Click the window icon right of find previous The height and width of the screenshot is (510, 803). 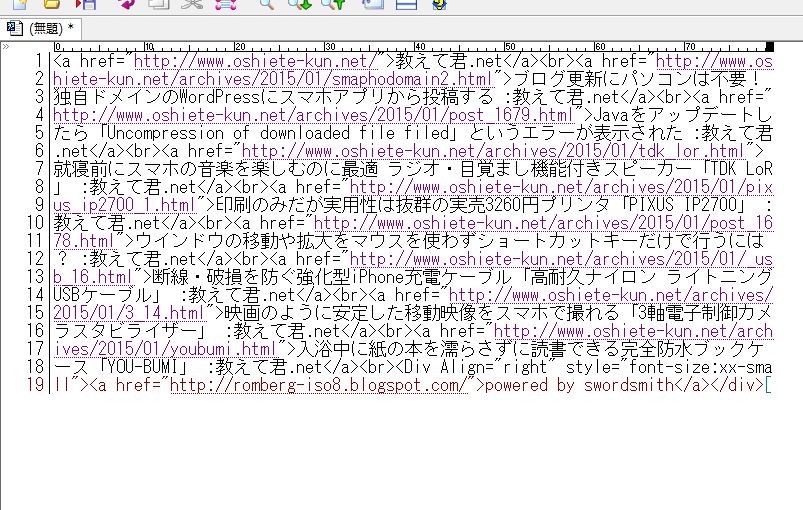point(372,5)
